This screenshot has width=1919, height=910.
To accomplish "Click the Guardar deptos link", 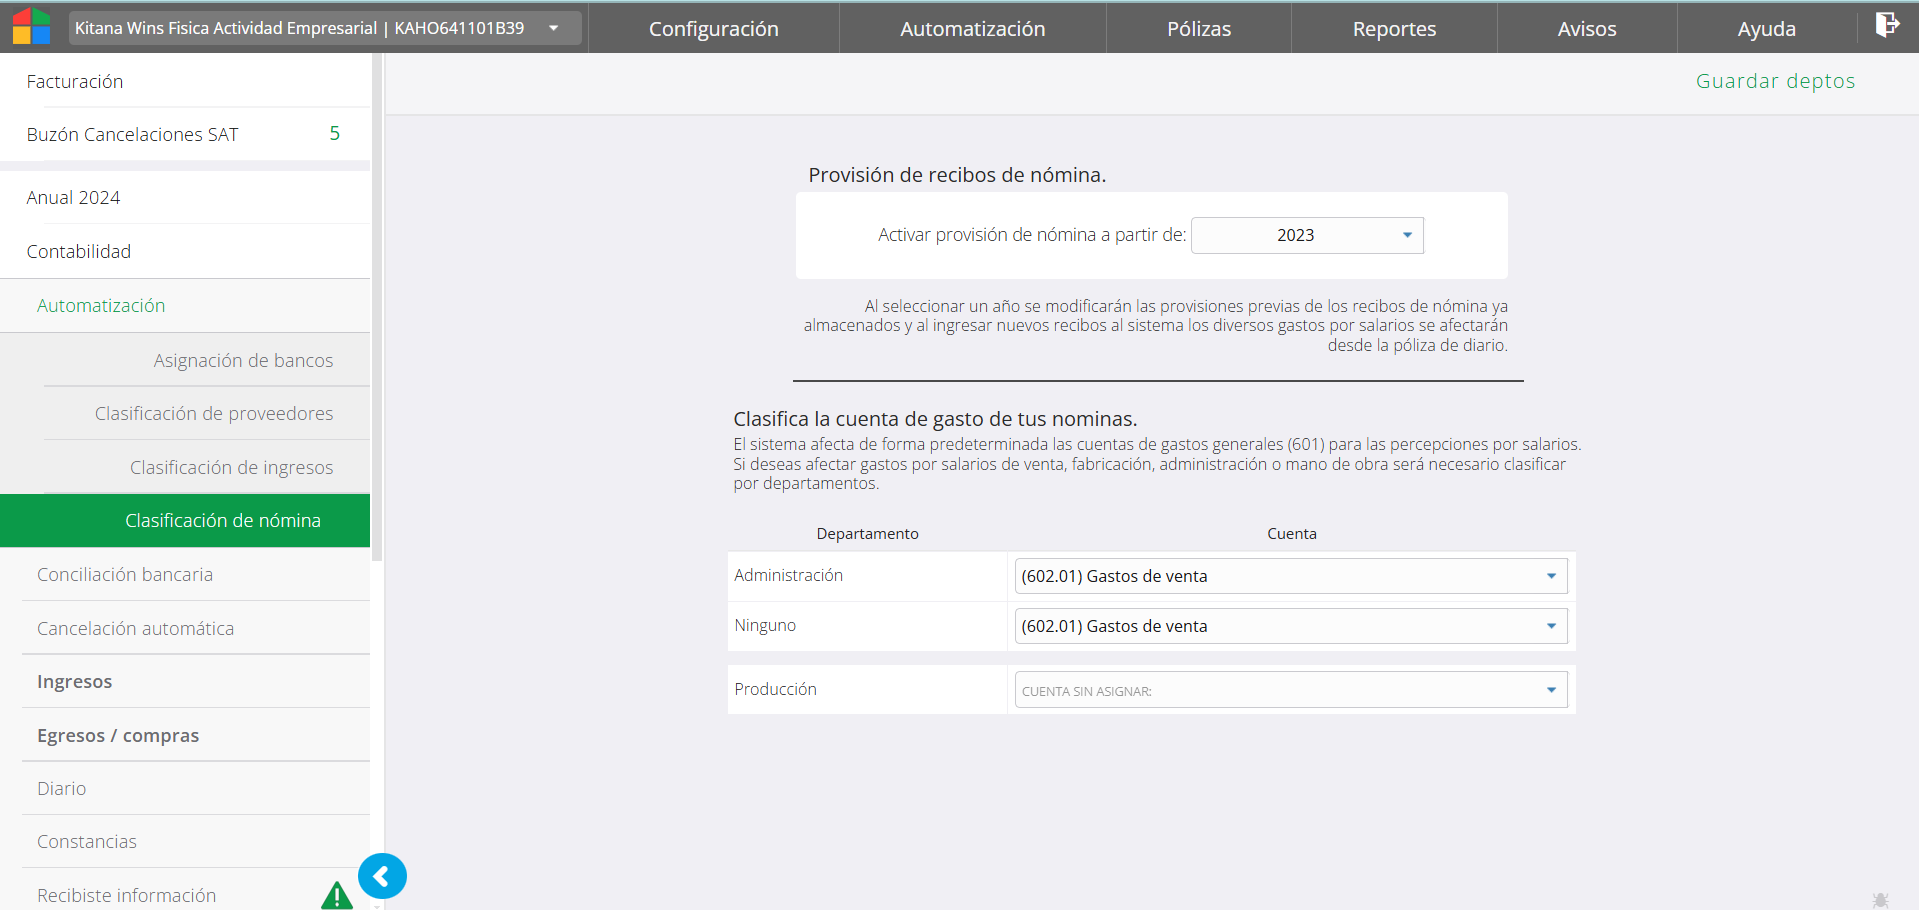I will click(x=1775, y=81).
